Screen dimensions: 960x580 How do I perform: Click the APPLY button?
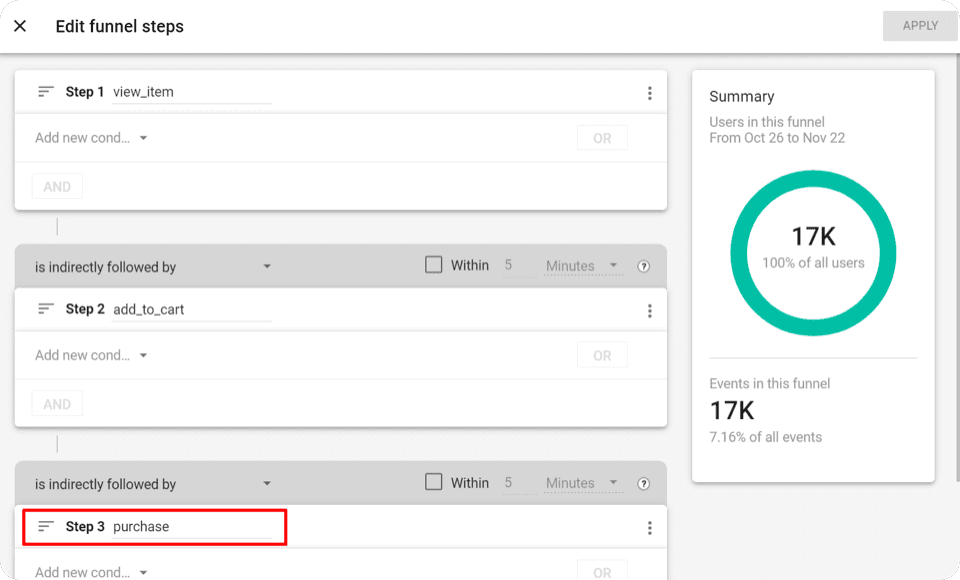(918, 26)
